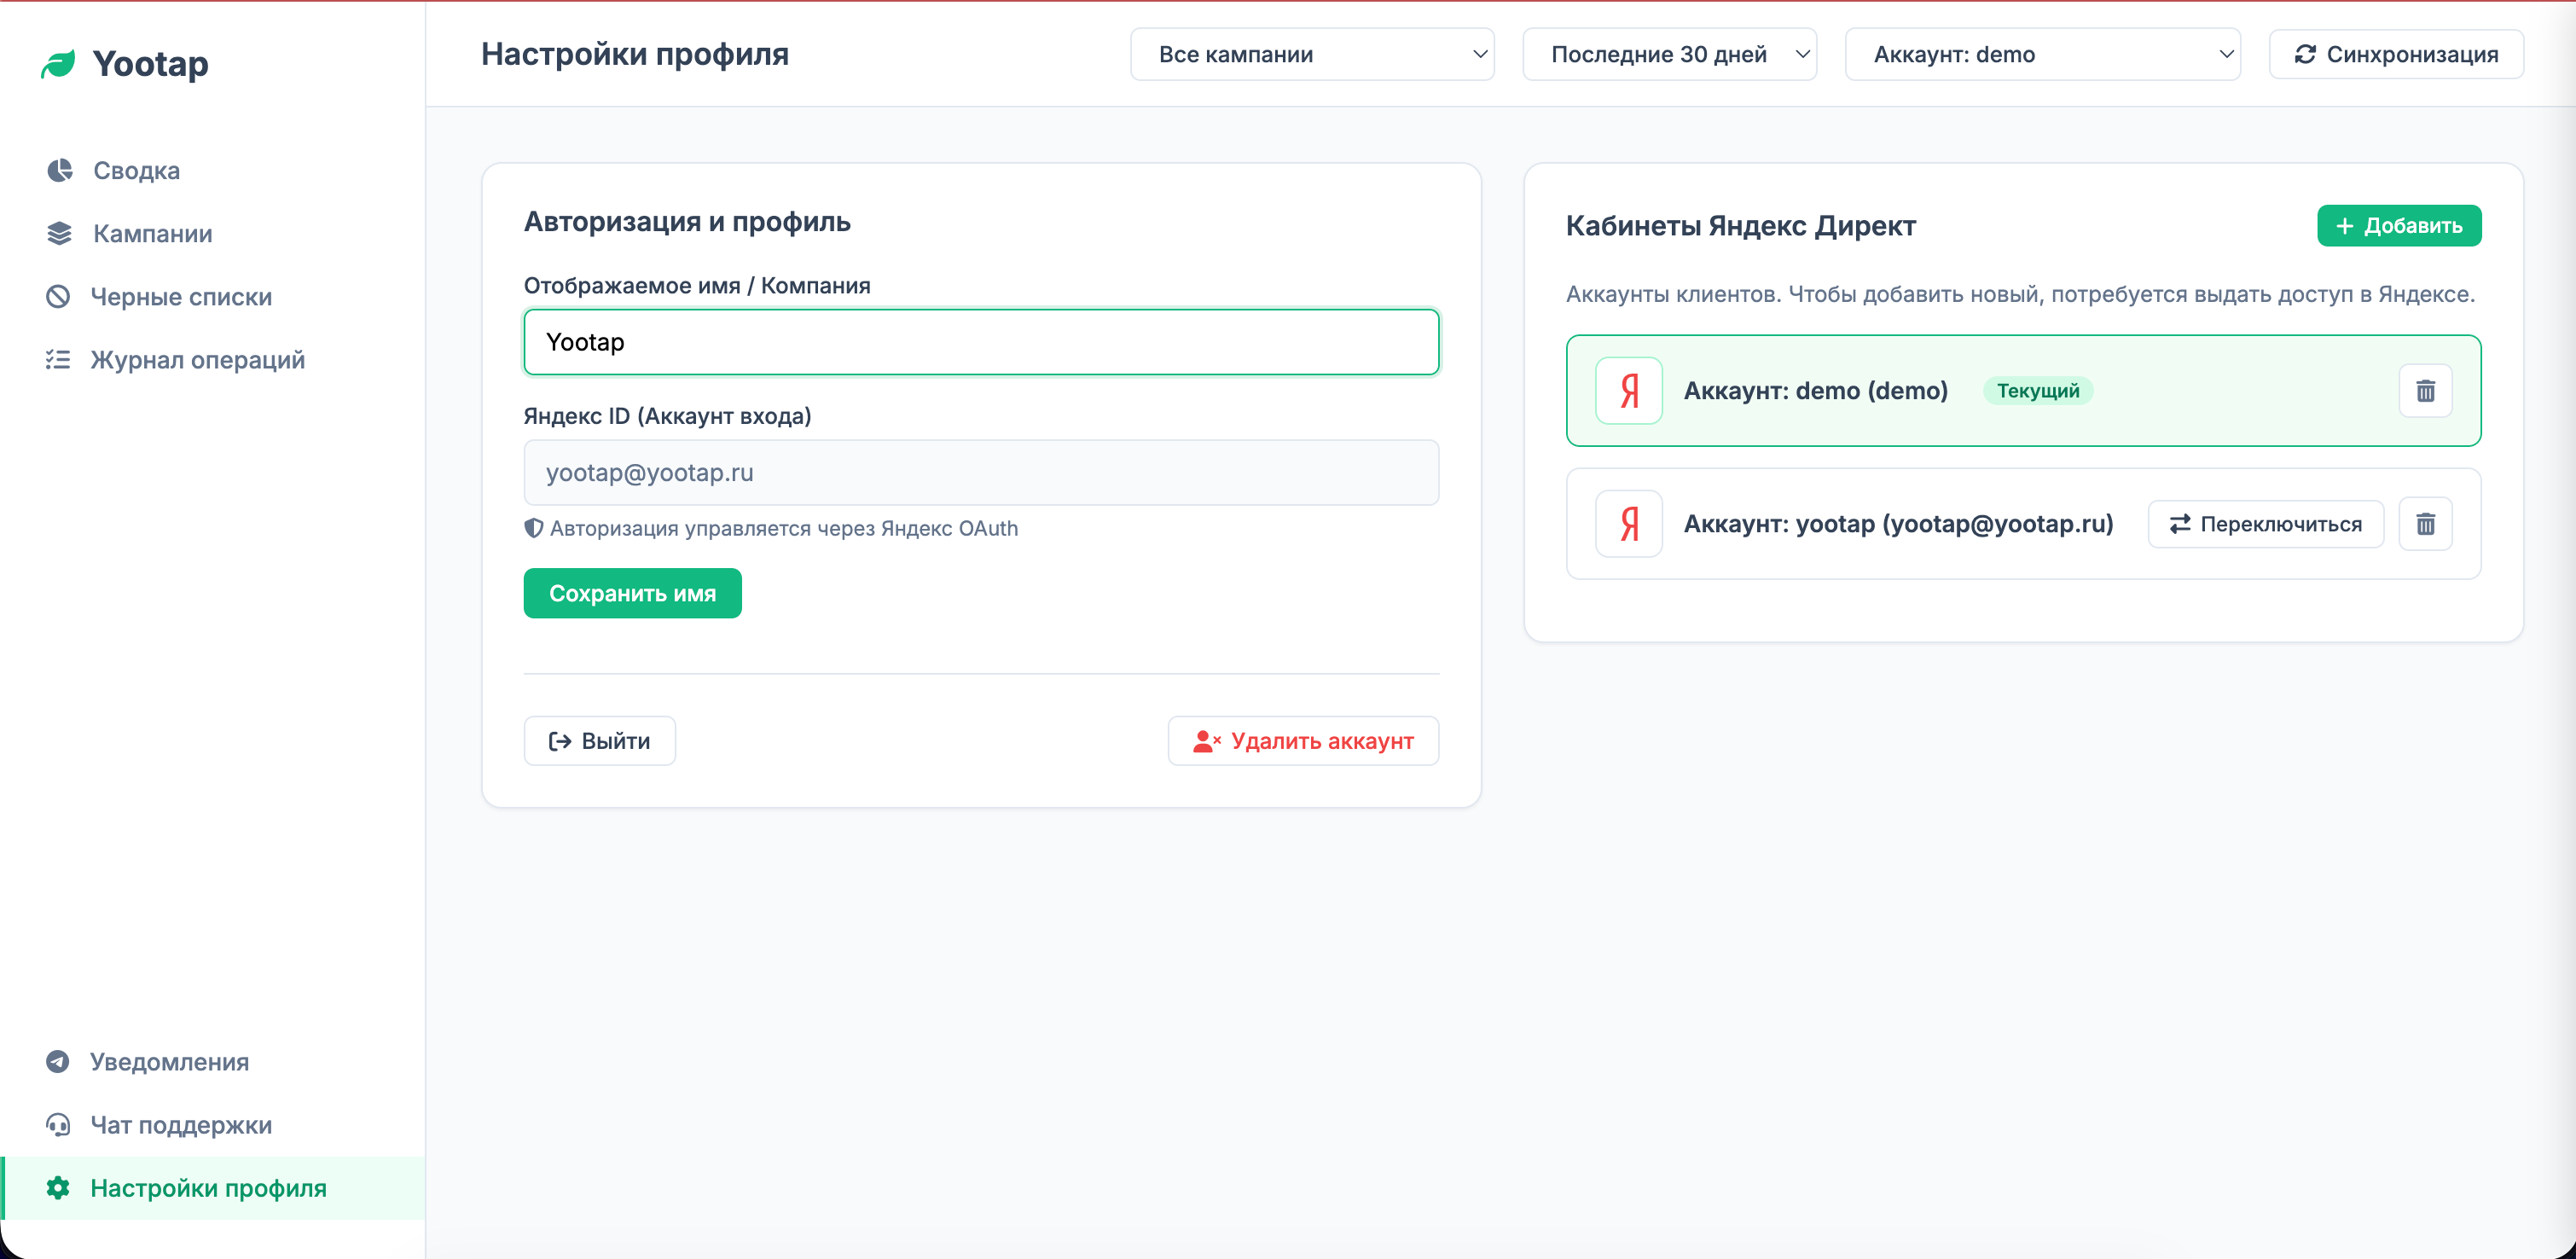Click Yandex logo of demo account
Screen dimensions: 2576x1259
point(1629,390)
